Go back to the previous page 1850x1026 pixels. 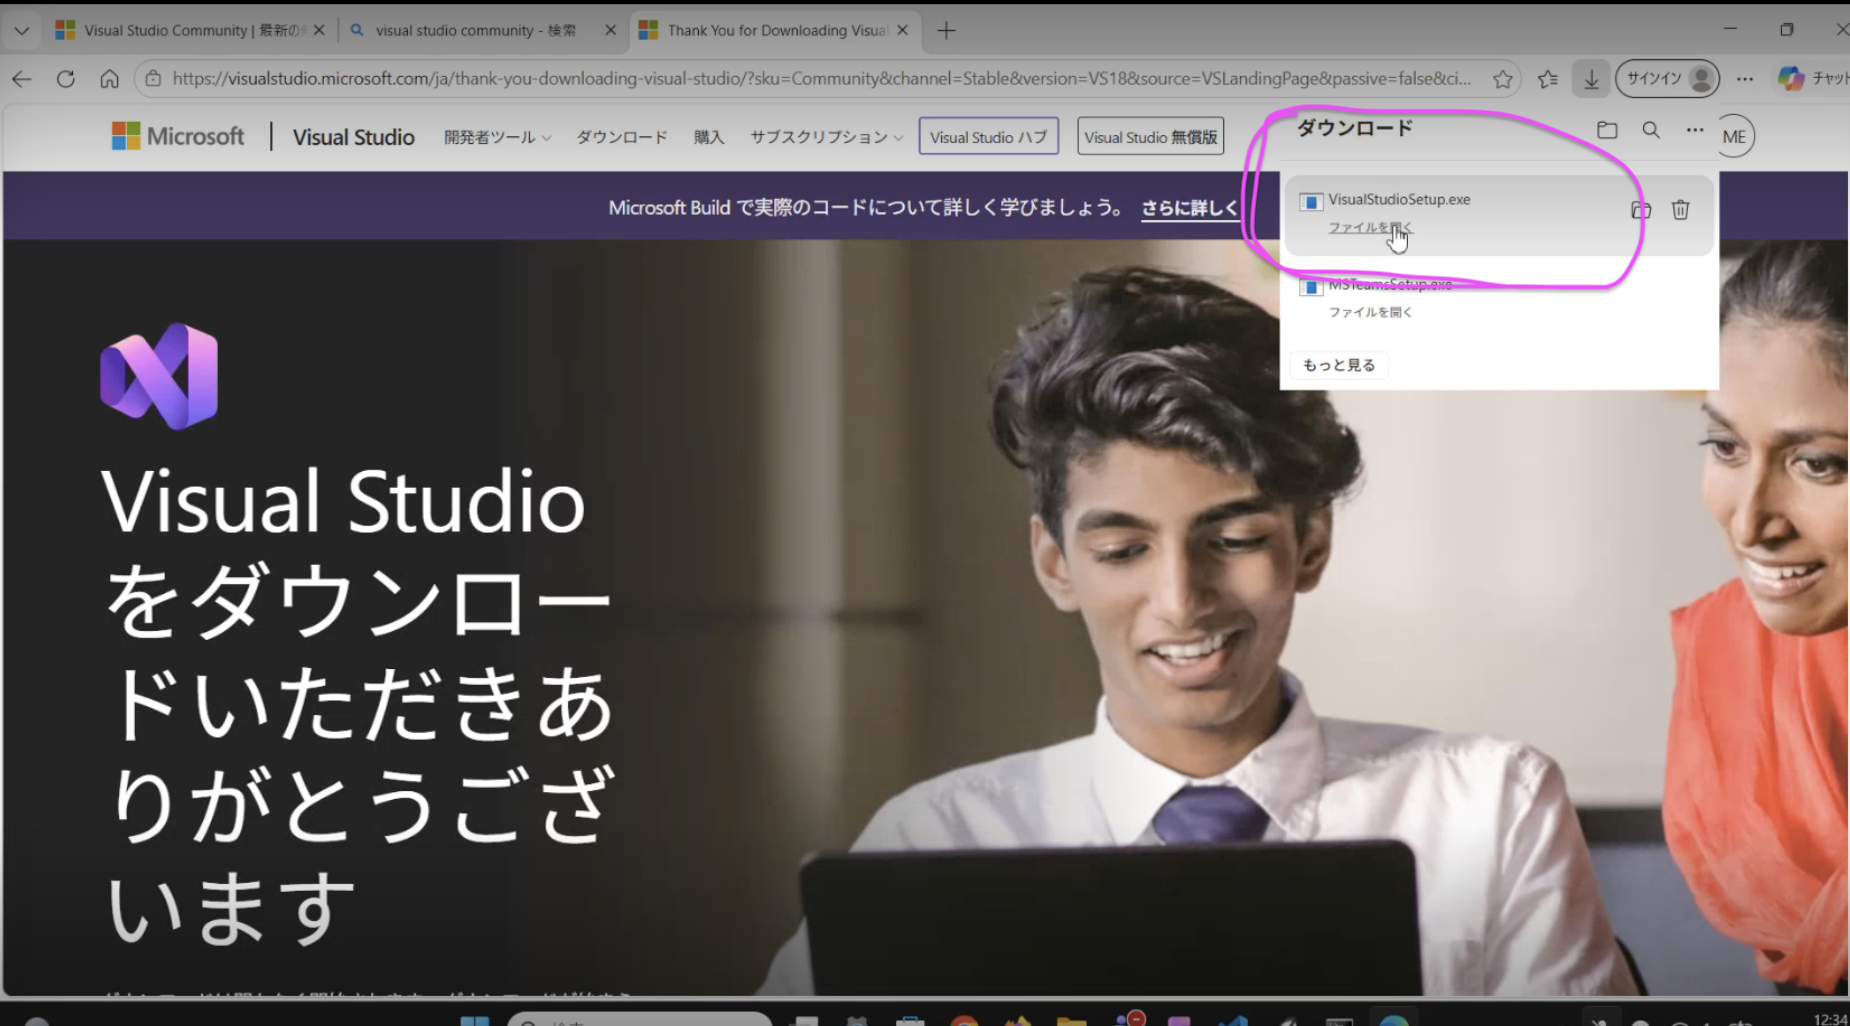pos(22,78)
